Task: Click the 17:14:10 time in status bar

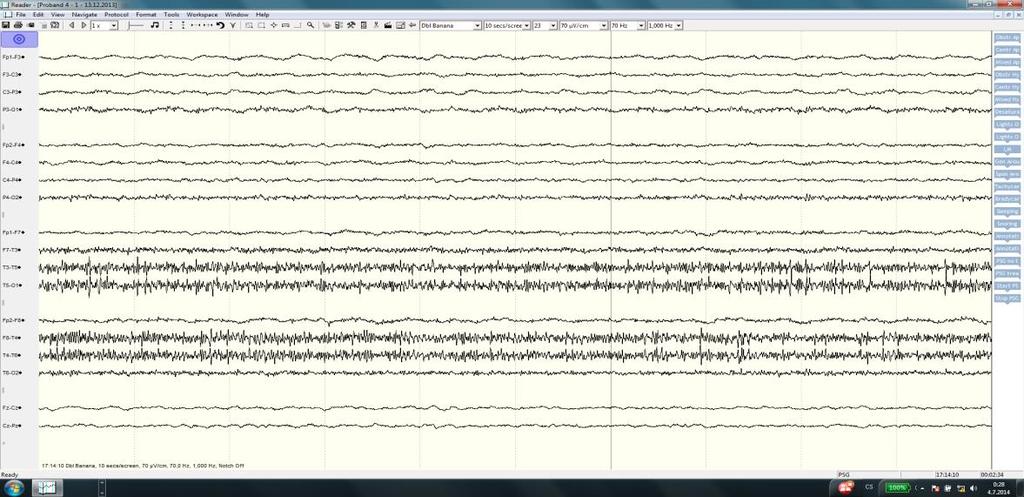Action: coord(947,475)
